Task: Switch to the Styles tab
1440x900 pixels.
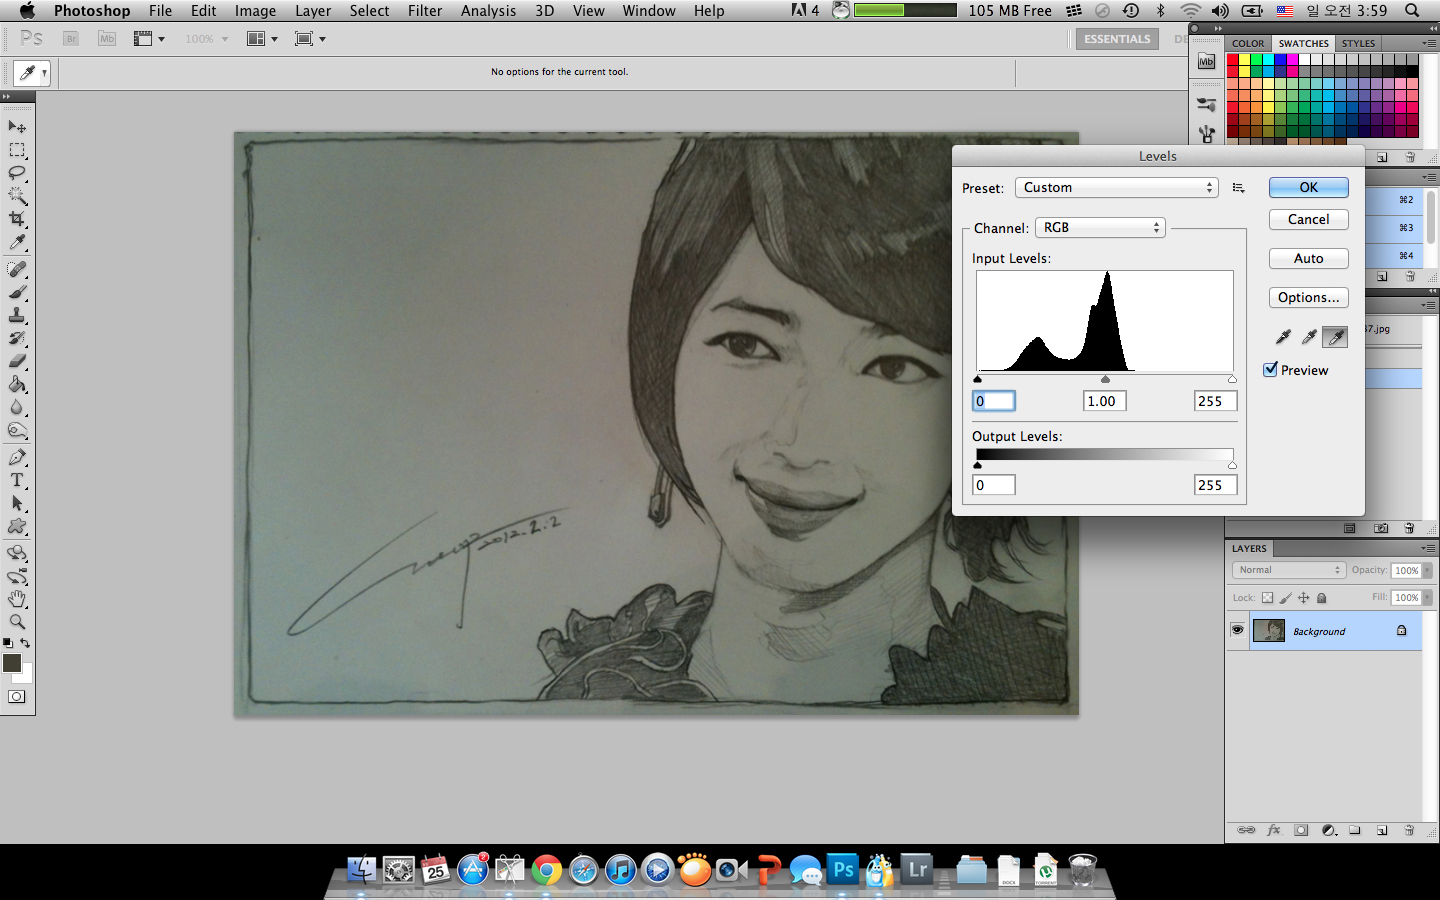Action: [1358, 43]
